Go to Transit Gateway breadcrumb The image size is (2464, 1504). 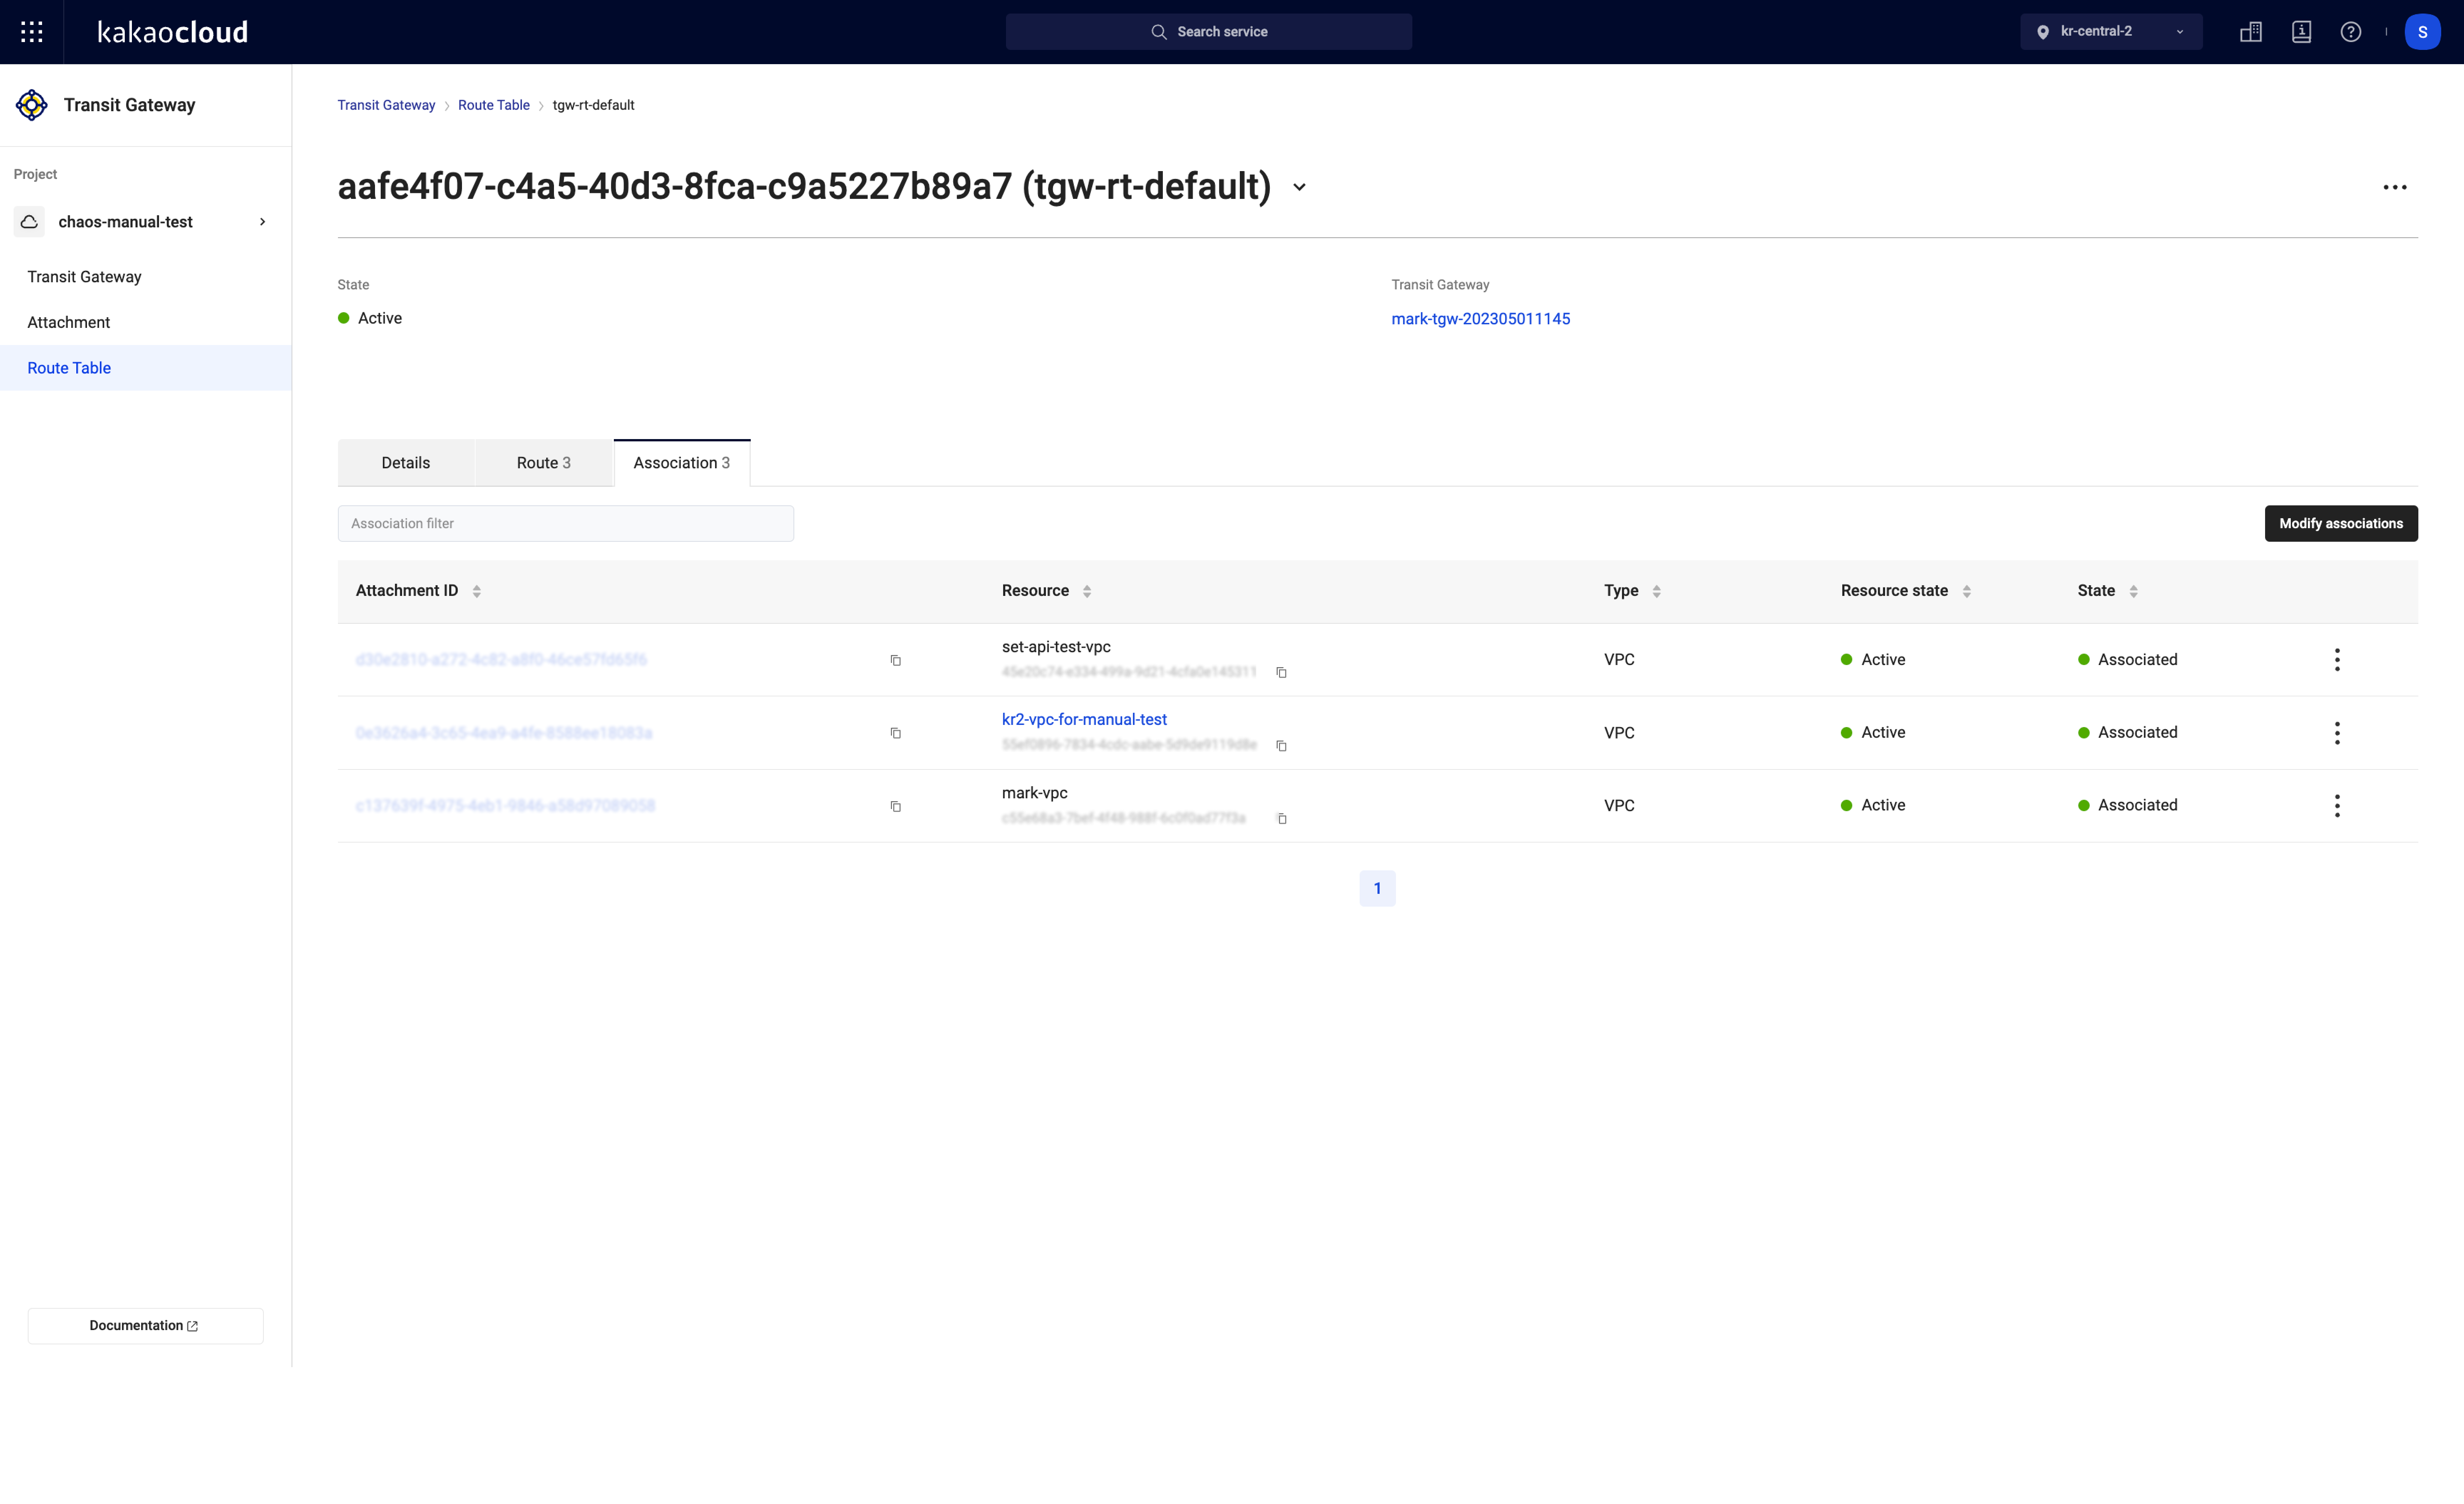(386, 105)
